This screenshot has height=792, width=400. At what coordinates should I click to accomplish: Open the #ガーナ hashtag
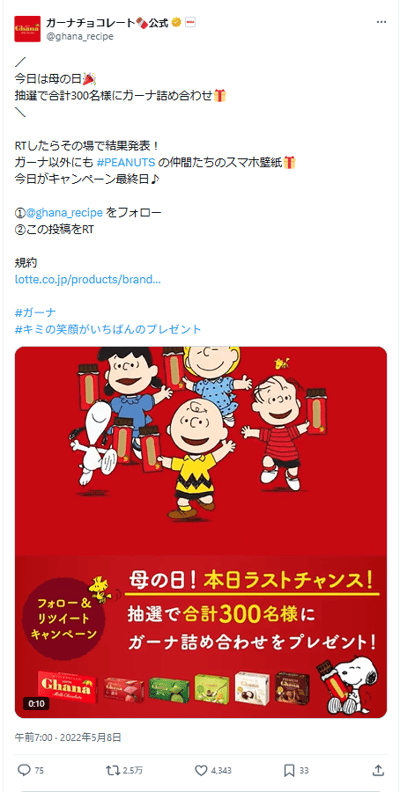coord(35,312)
